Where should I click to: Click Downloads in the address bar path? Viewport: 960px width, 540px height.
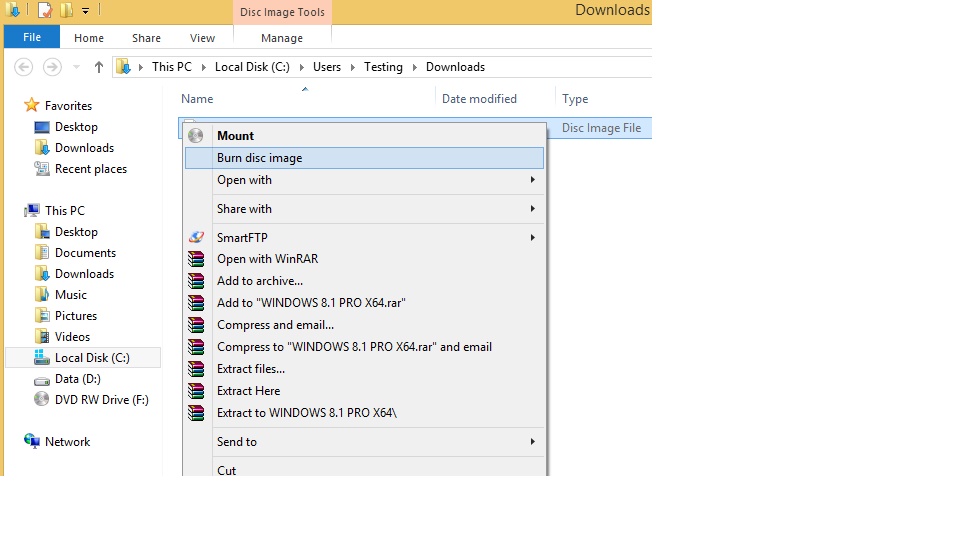click(x=456, y=67)
